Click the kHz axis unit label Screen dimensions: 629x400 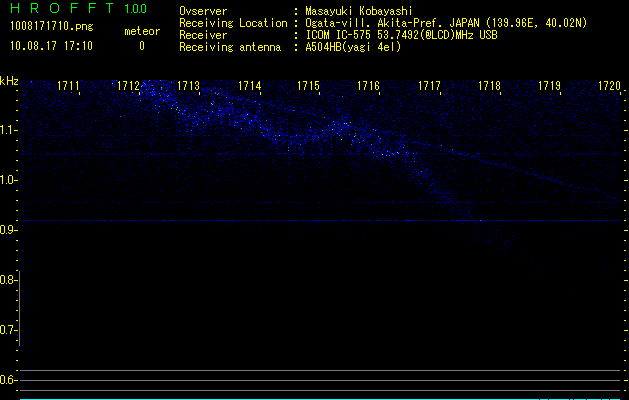tap(9, 81)
